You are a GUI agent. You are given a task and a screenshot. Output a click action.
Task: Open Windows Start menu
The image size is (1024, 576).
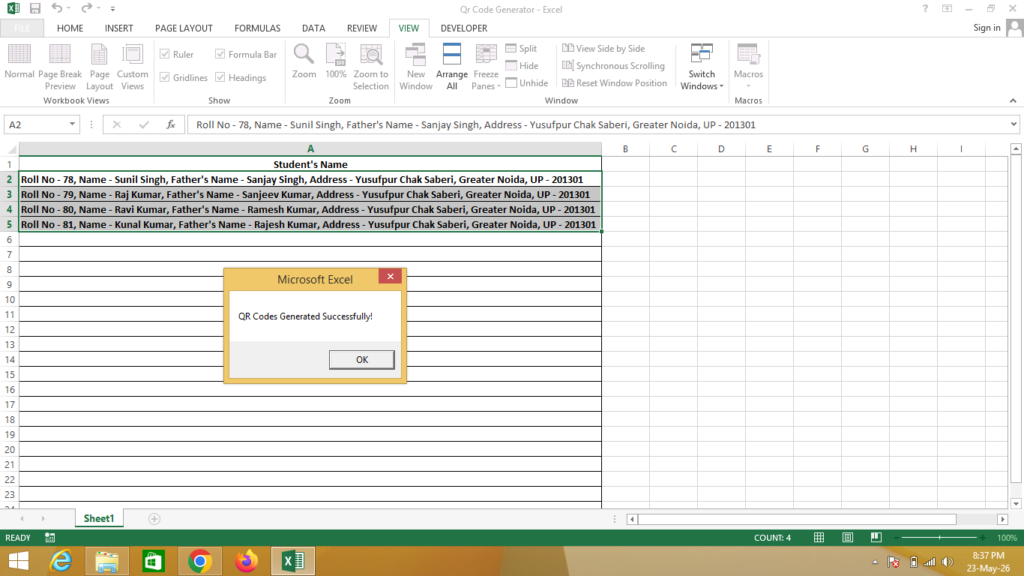tap(18, 561)
